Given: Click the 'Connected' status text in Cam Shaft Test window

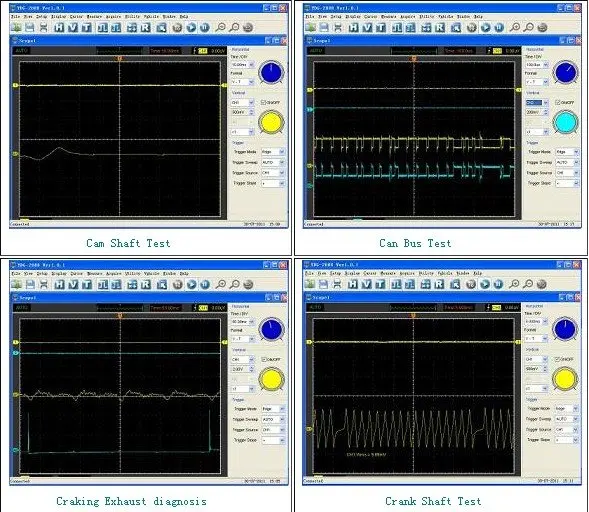Looking at the screenshot, I should click(20, 224).
